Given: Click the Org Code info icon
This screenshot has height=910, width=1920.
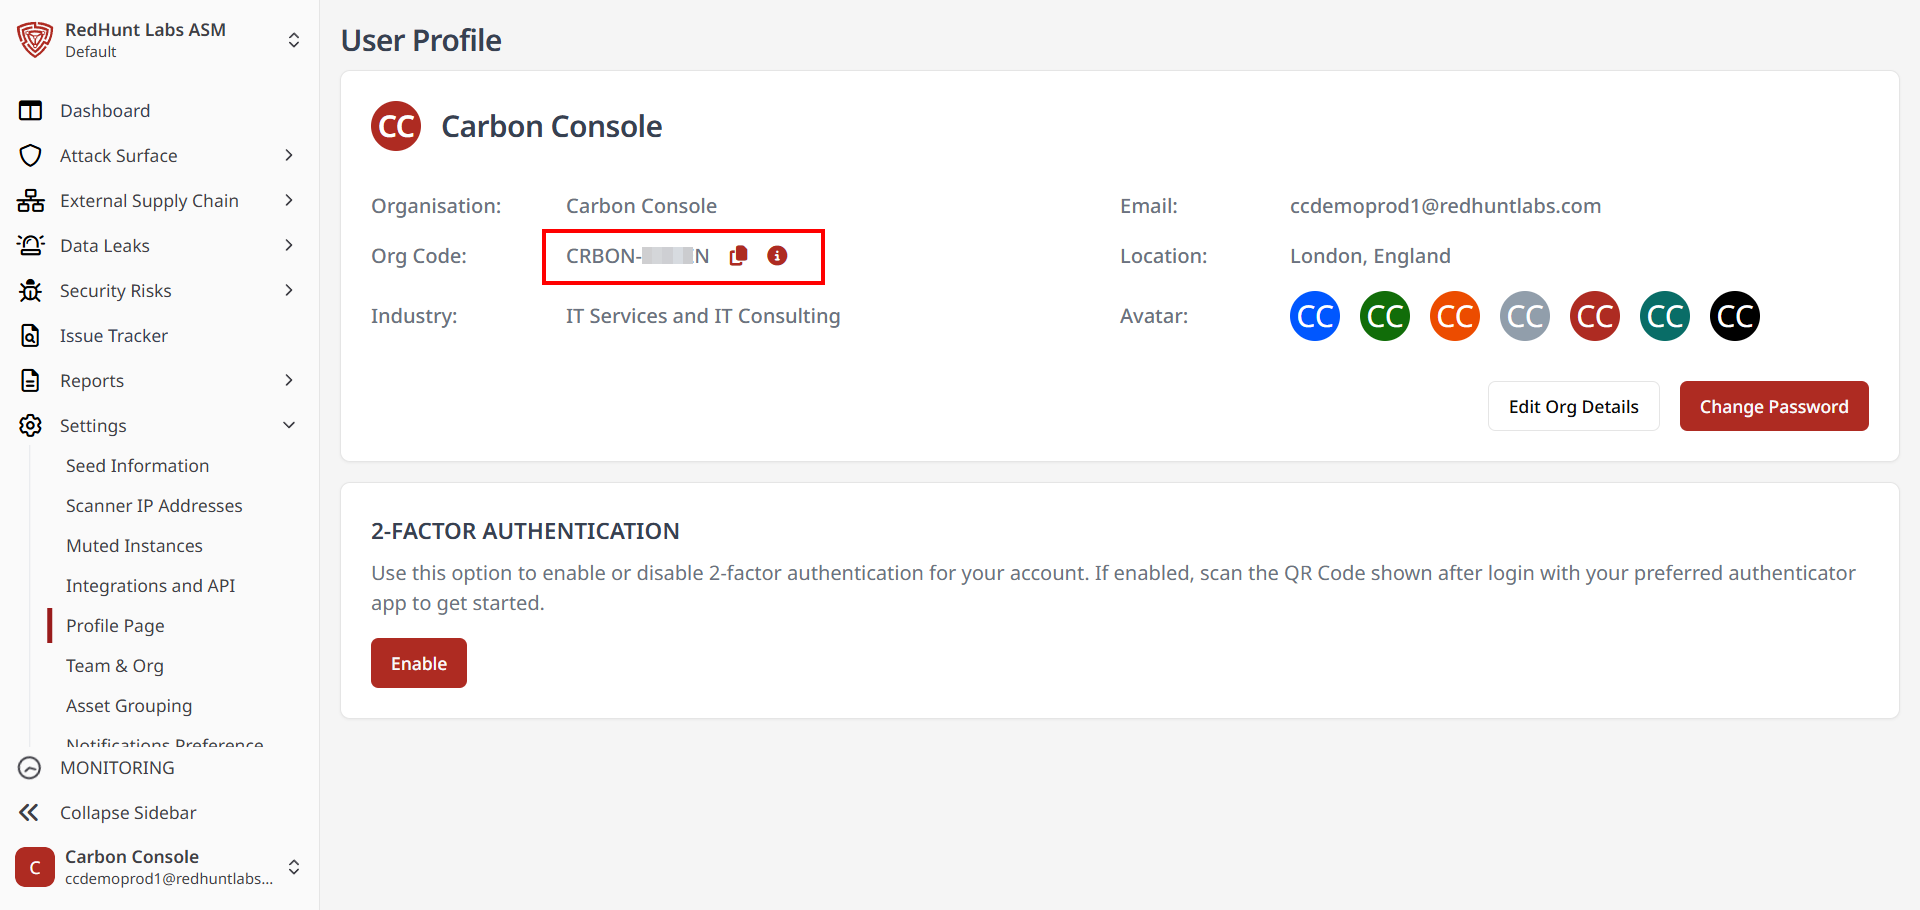Looking at the screenshot, I should click(x=777, y=256).
